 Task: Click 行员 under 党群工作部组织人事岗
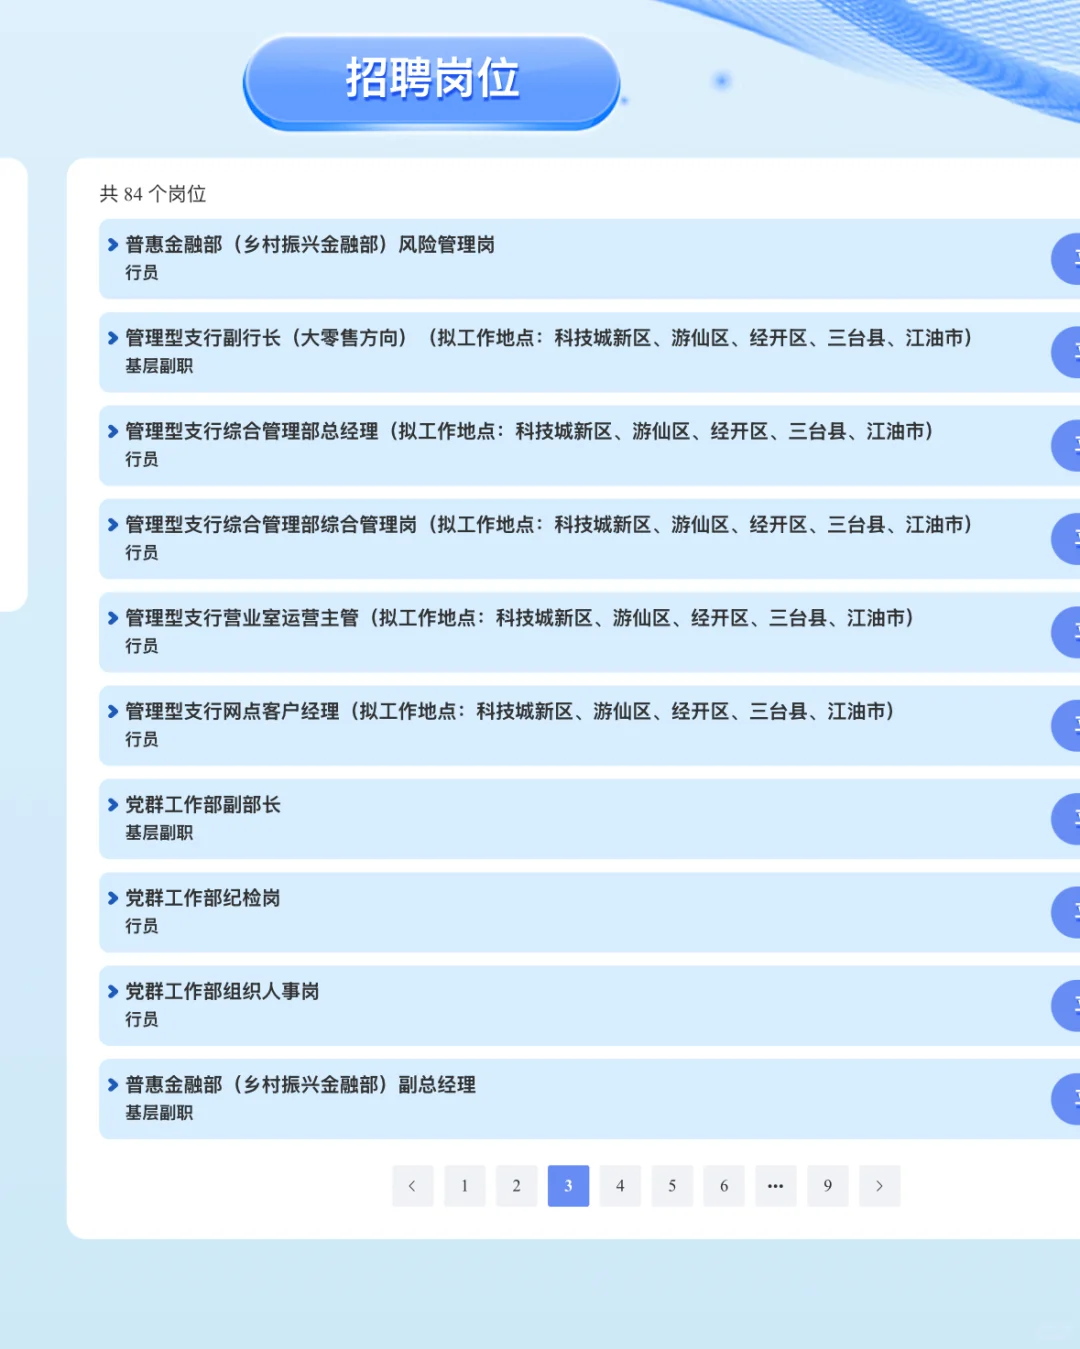point(142,1019)
